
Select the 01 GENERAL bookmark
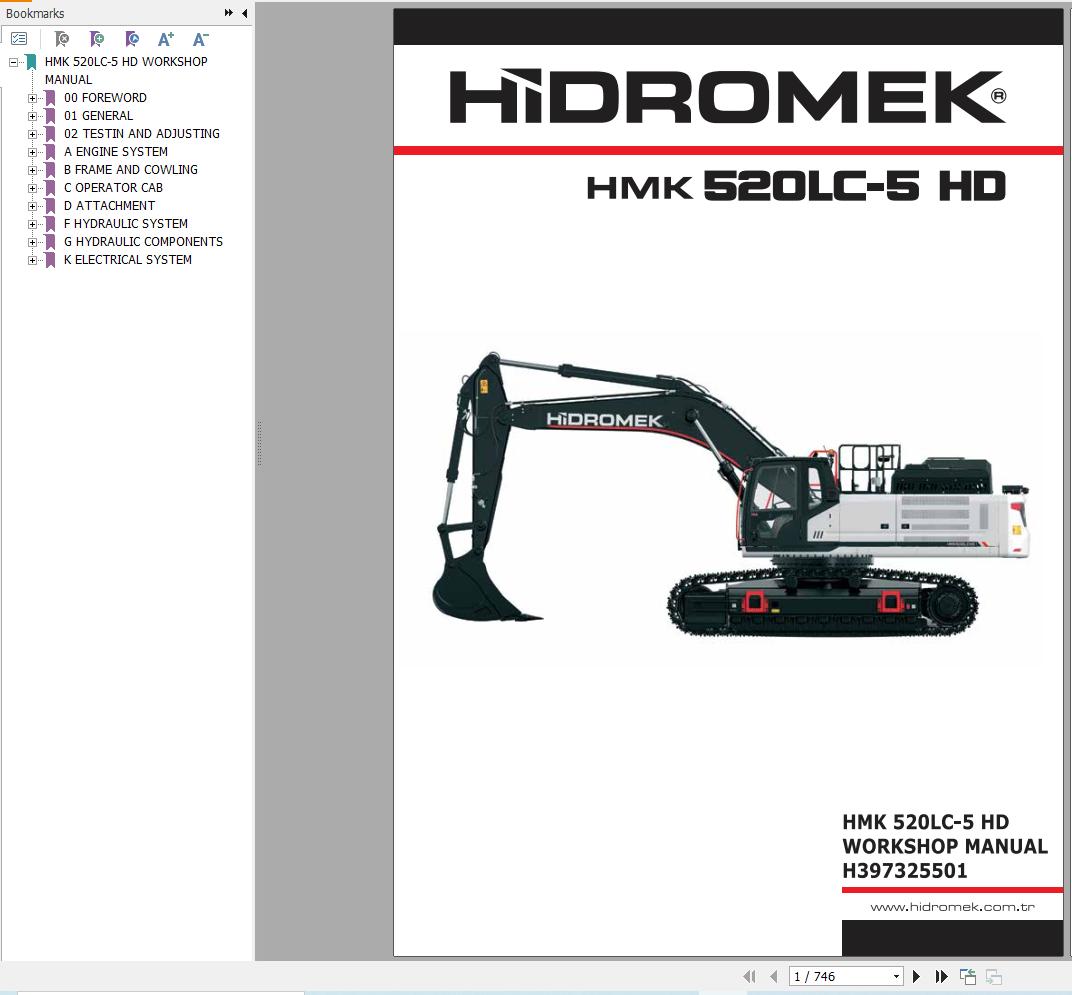(98, 116)
